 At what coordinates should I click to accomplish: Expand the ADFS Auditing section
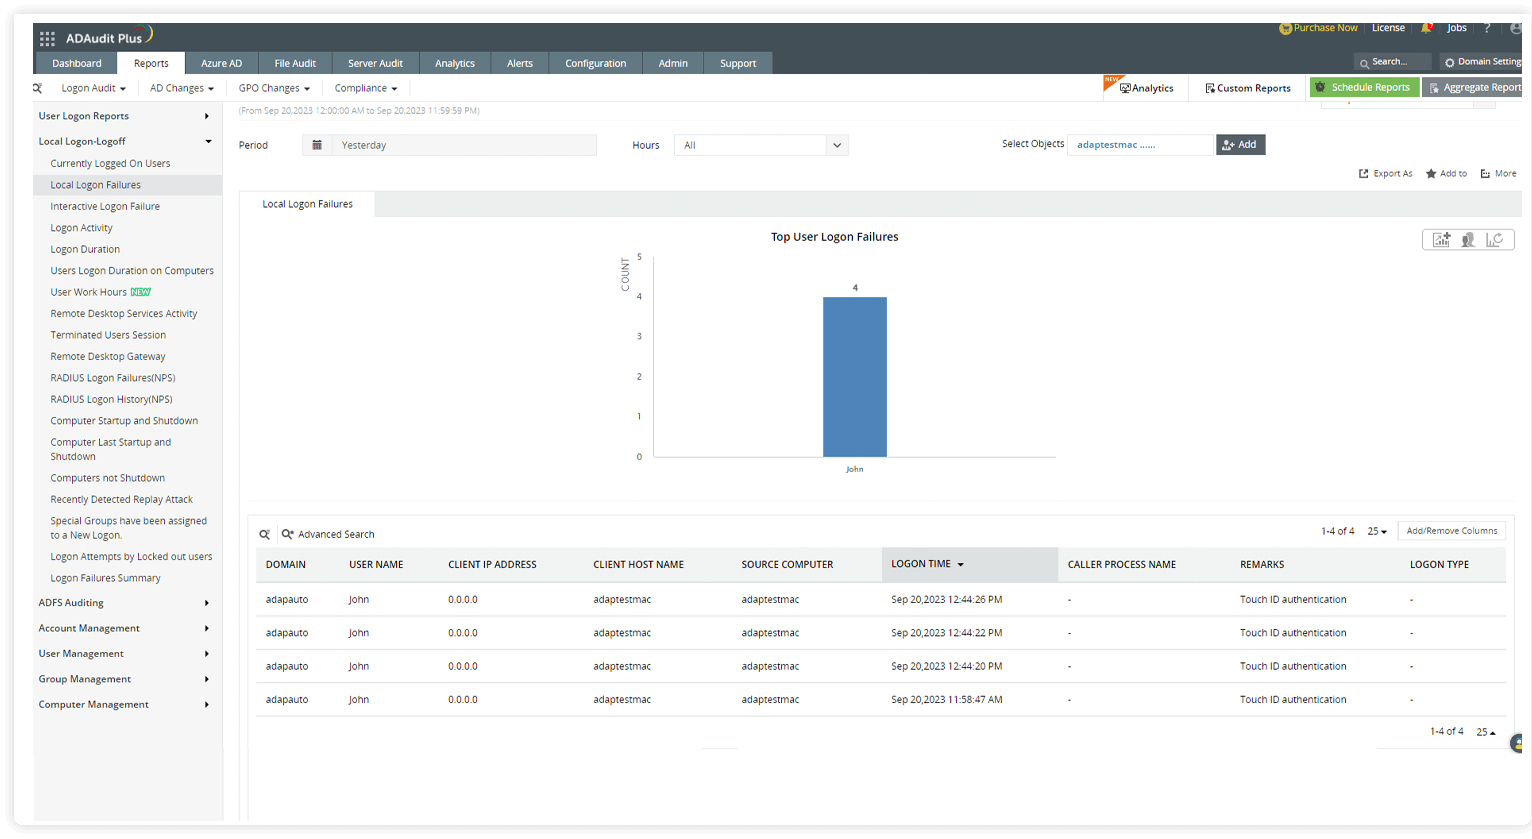coord(206,603)
